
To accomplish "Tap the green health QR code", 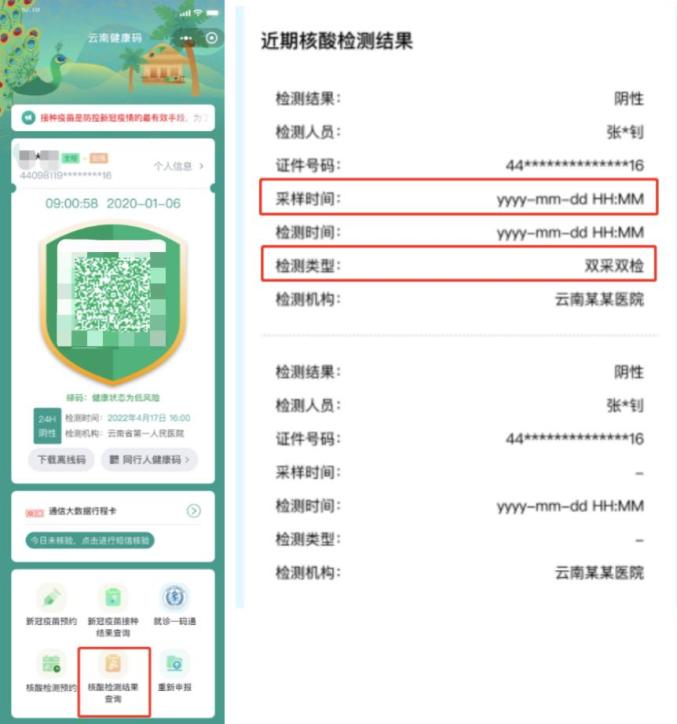I will tap(112, 293).
